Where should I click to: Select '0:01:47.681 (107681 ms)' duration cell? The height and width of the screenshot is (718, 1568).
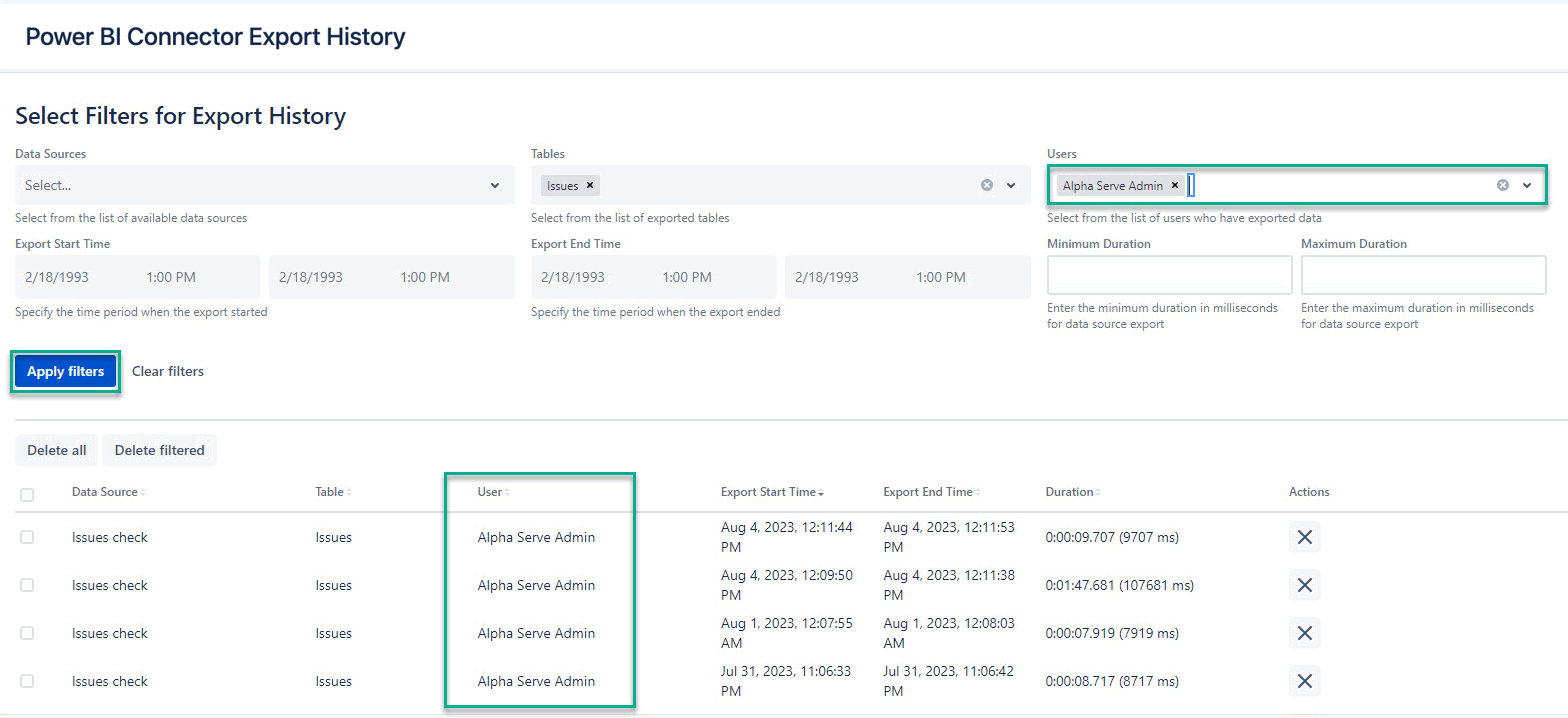[1119, 585]
